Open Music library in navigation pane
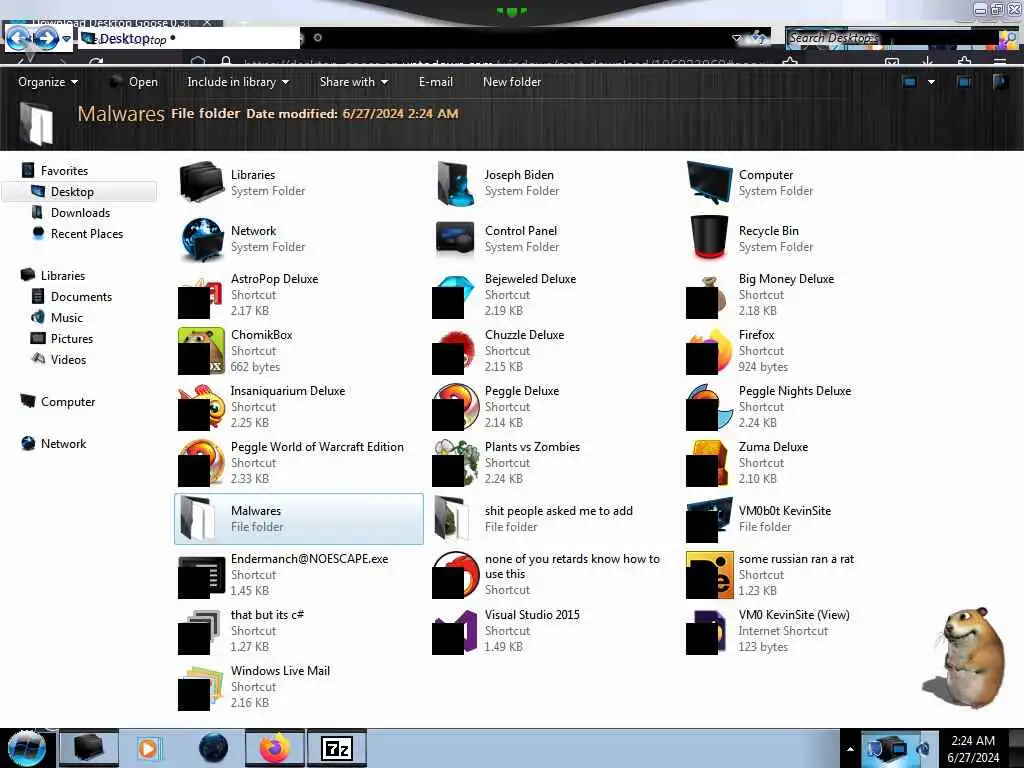The height and width of the screenshot is (768, 1024). [x=67, y=317]
